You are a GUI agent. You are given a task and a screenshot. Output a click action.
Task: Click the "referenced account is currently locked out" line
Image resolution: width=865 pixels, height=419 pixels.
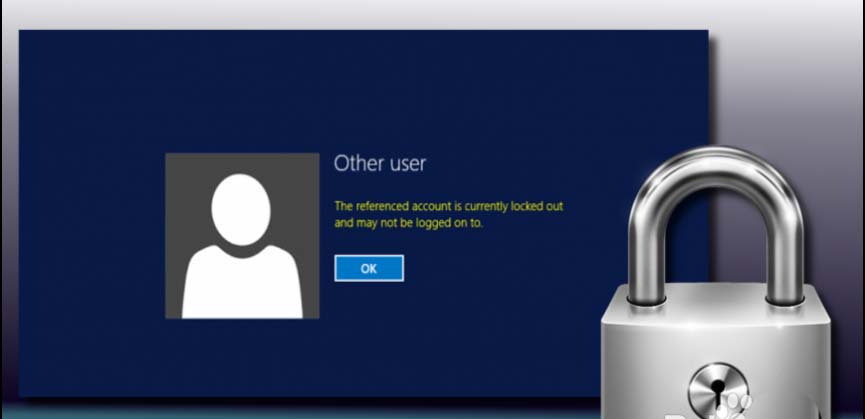tap(448, 205)
